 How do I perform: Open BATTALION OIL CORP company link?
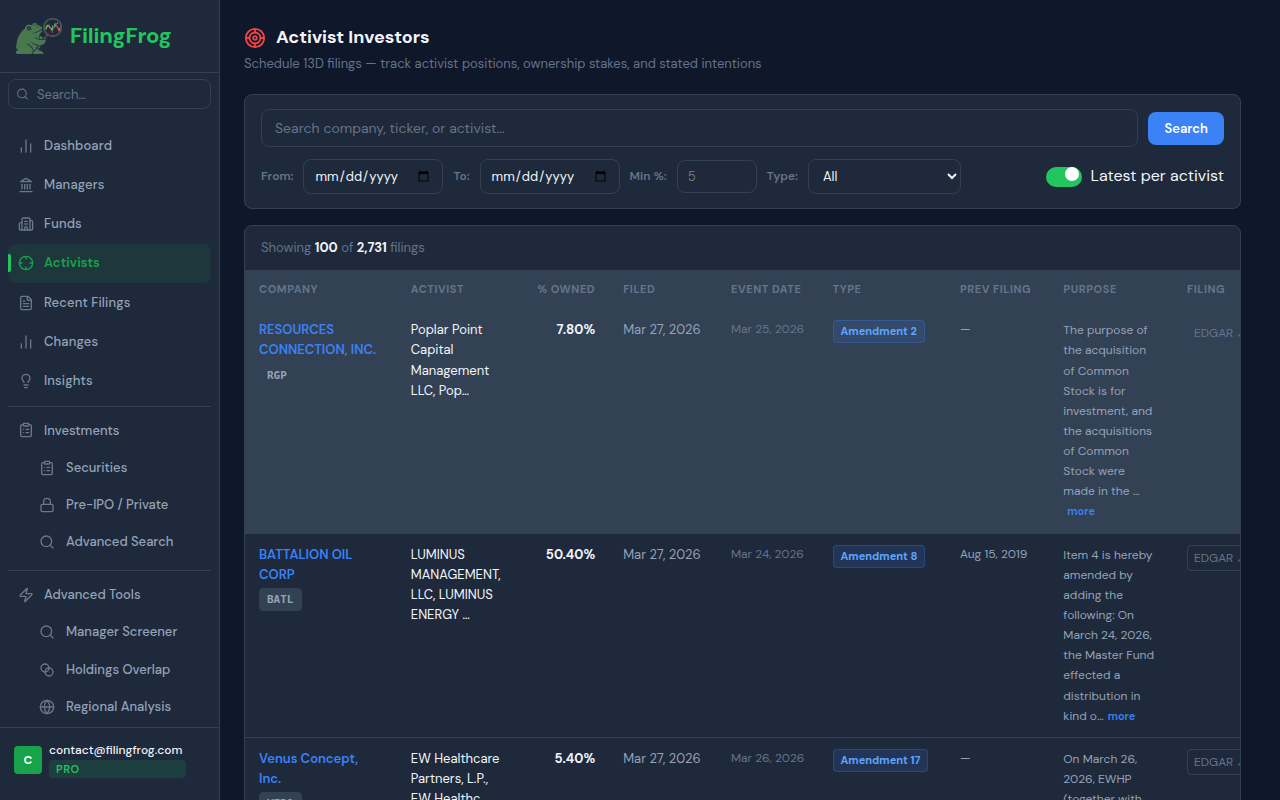pyautogui.click(x=305, y=564)
